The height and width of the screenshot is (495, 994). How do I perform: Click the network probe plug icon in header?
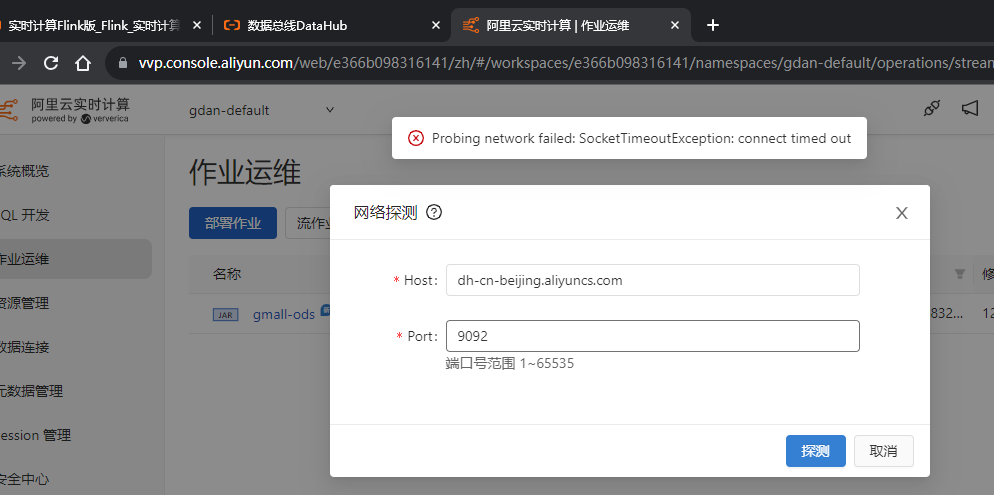tap(931, 108)
